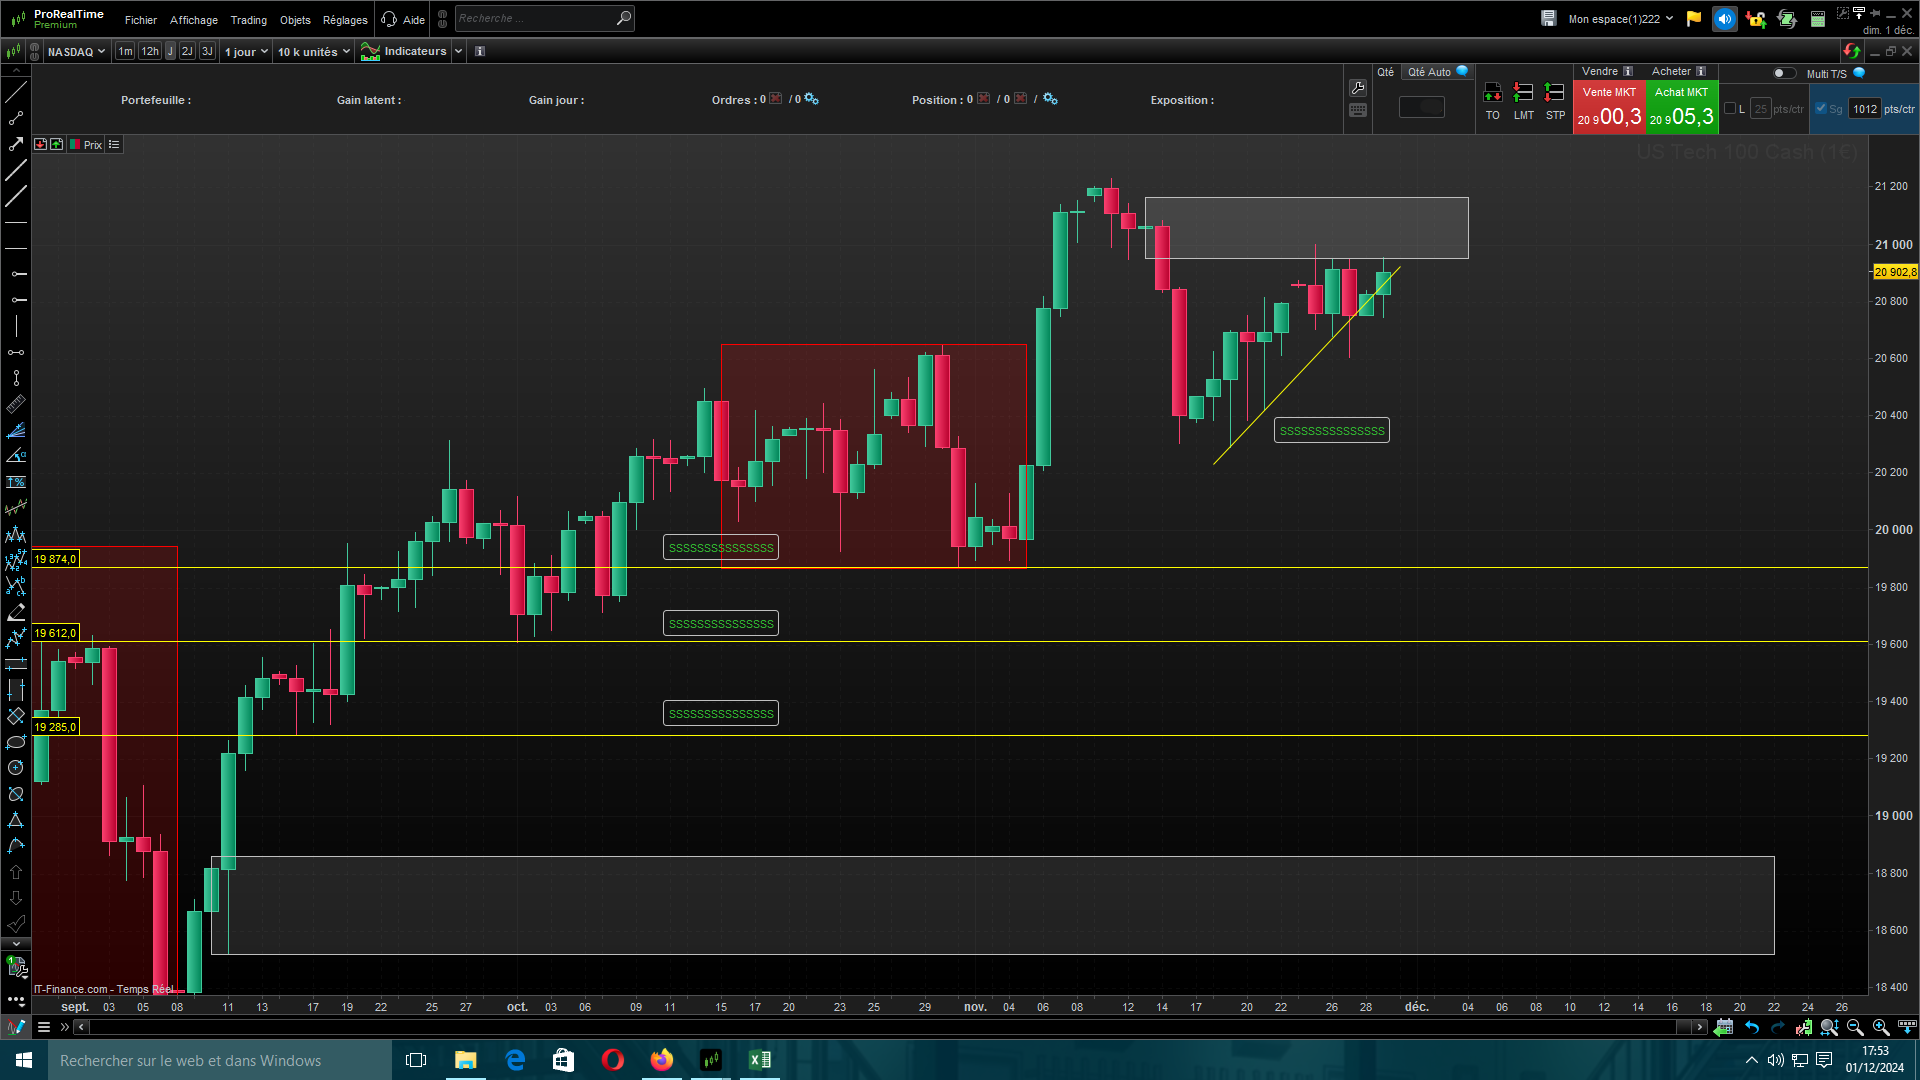Select the trend line drawing tool
1920x1080 pixels.
pyautogui.click(x=16, y=93)
